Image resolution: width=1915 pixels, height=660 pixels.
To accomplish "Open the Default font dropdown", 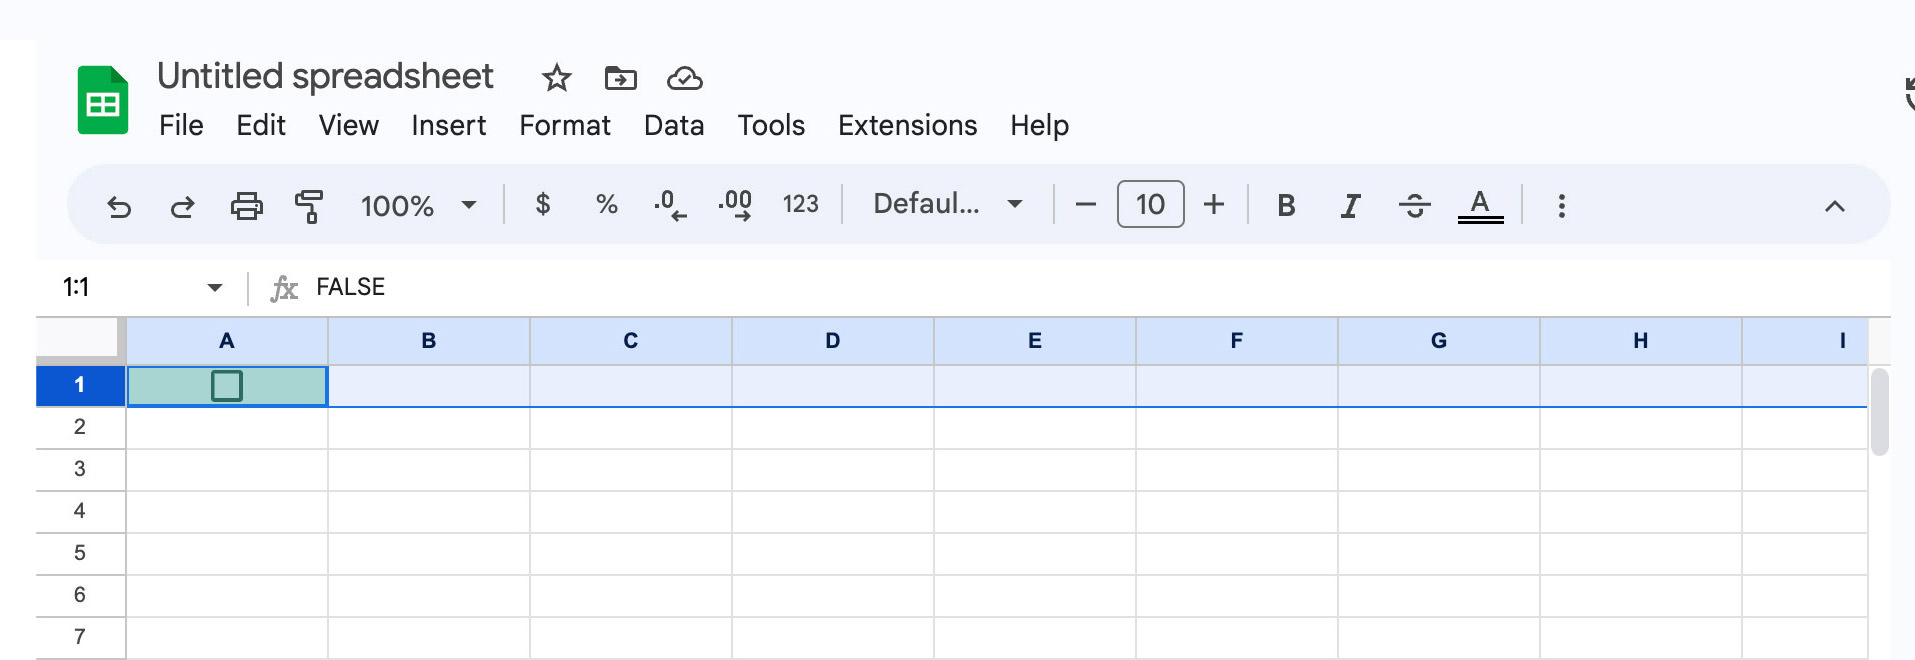I will (x=947, y=205).
